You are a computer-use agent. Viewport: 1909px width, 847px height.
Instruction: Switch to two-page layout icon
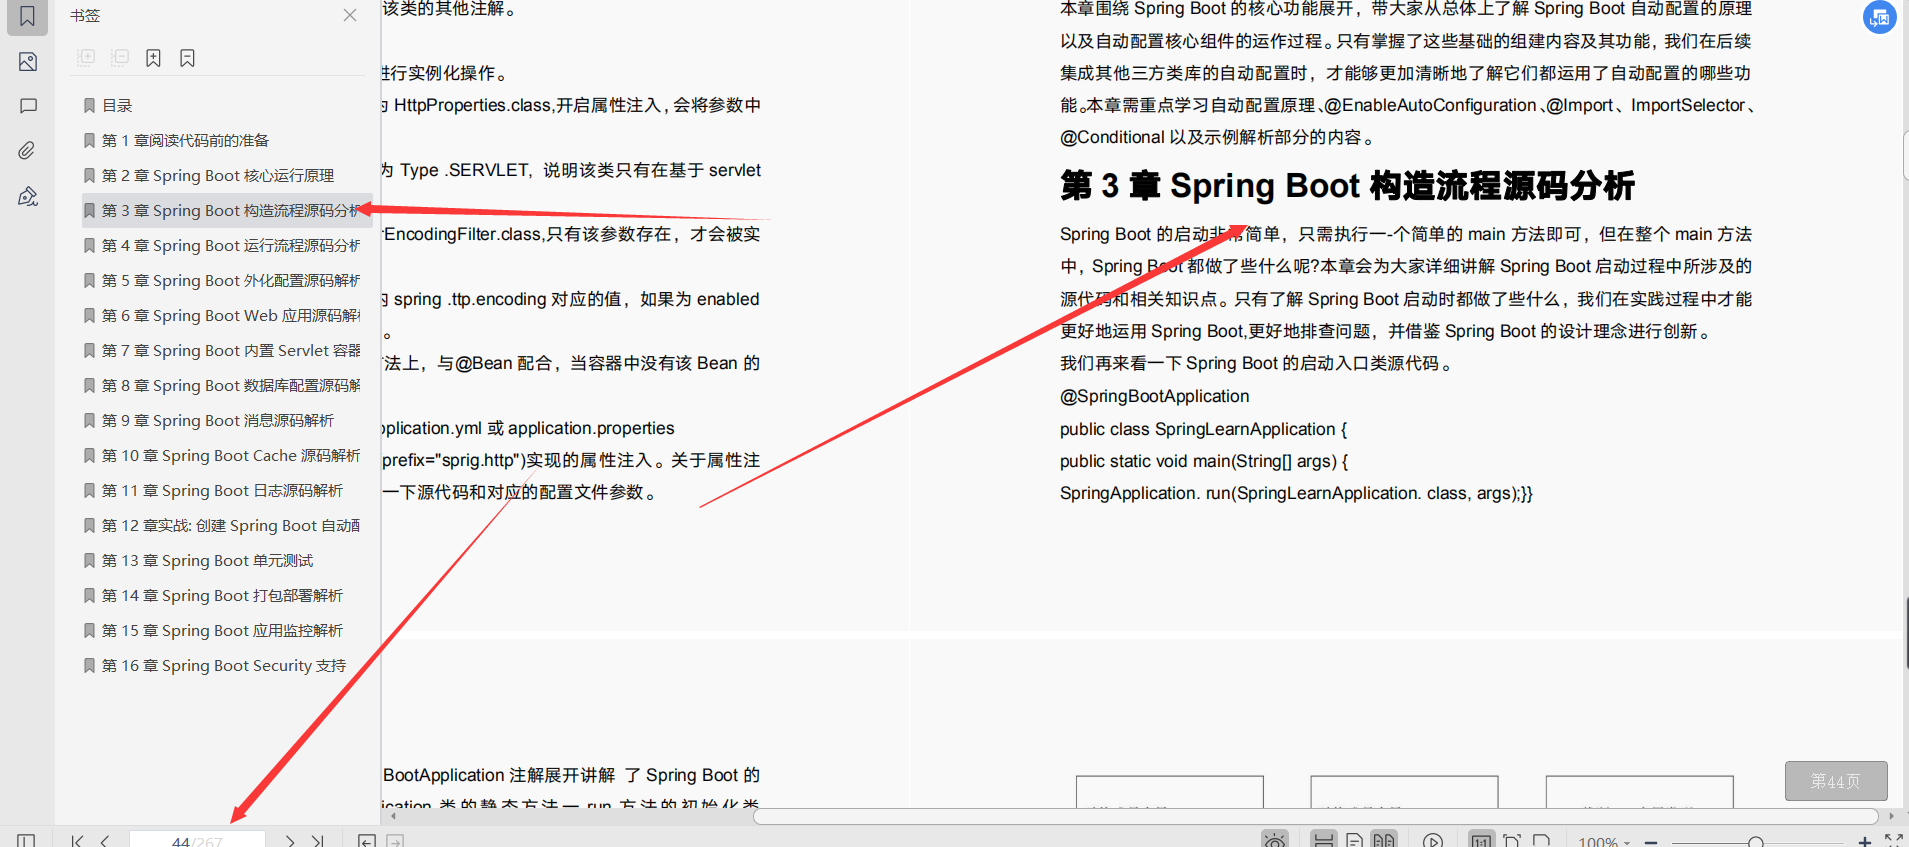[1384, 840]
